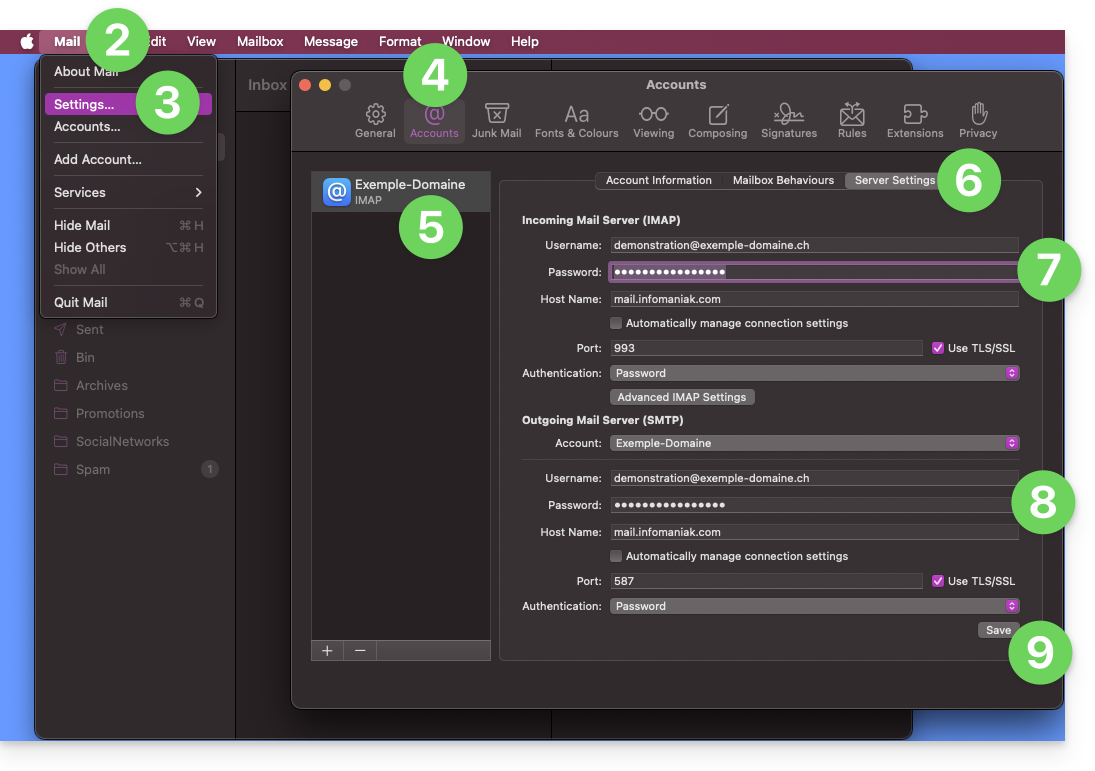1095x771 pixels.
Task: Click the Advanced IMAP Settings button
Action: click(682, 397)
